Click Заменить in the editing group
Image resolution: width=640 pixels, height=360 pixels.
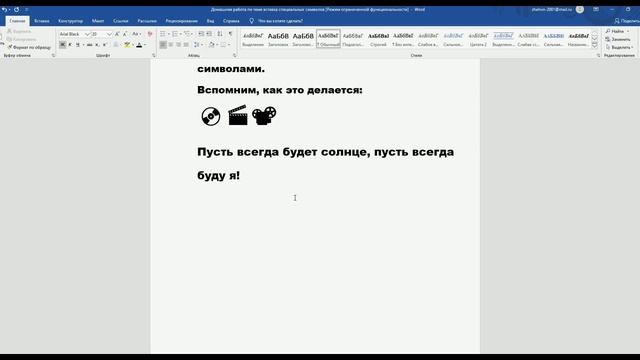pos(618,39)
